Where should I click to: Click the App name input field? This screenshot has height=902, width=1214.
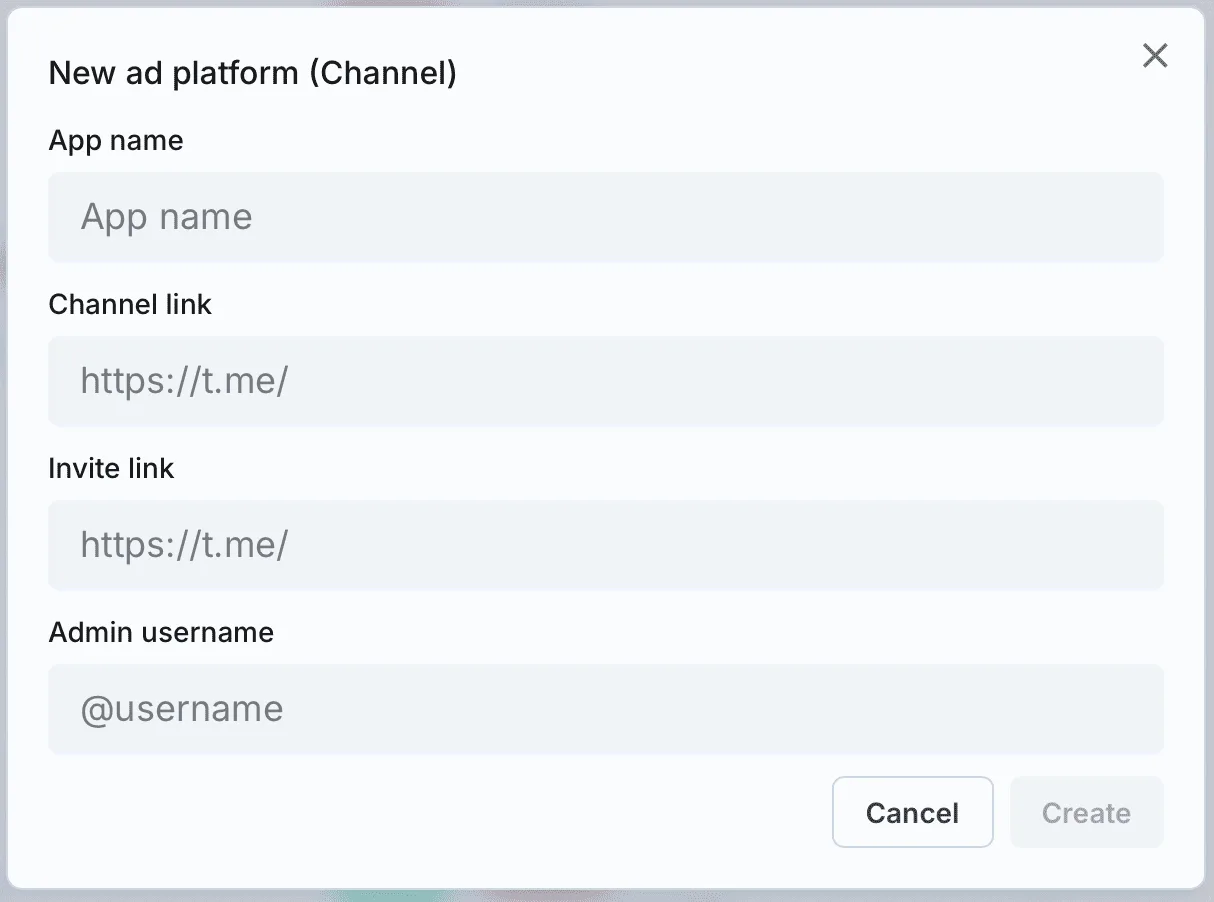[x=606, y=217]
